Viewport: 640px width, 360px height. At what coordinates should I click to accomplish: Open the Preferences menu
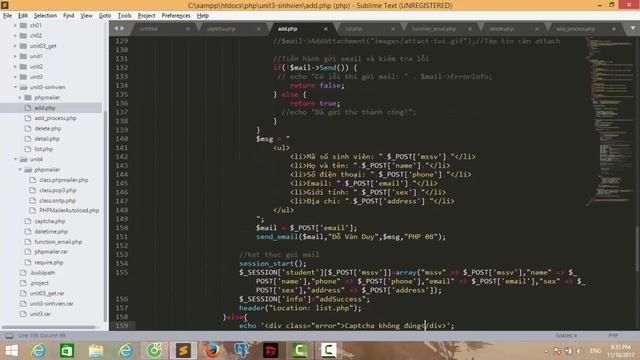(176, 16)
